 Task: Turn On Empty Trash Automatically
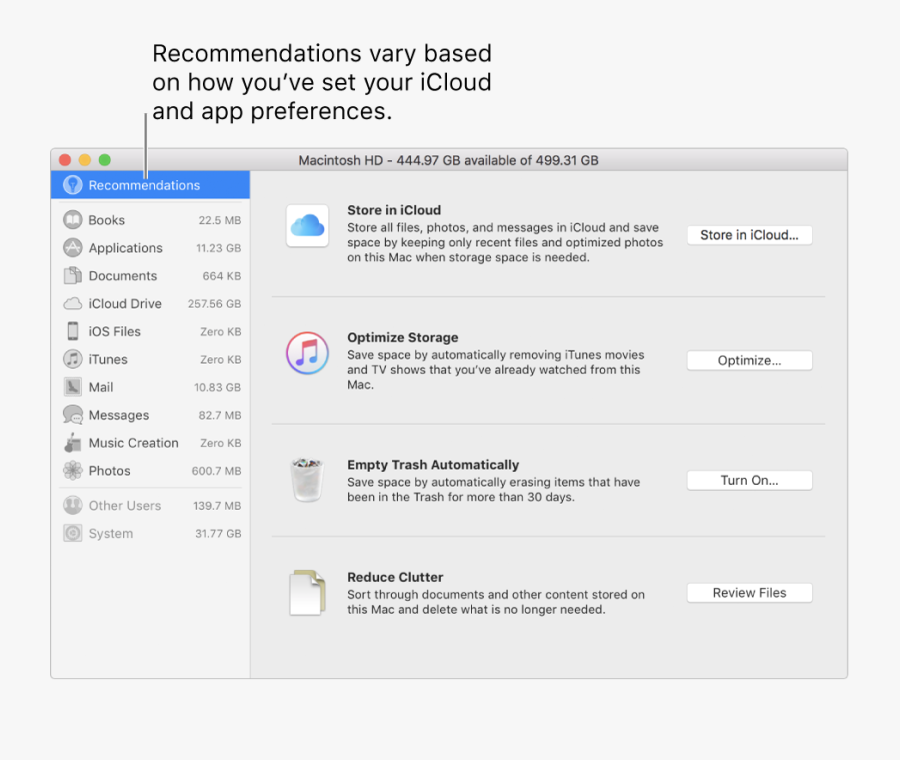pyautogui.click(x=749, y=481)
